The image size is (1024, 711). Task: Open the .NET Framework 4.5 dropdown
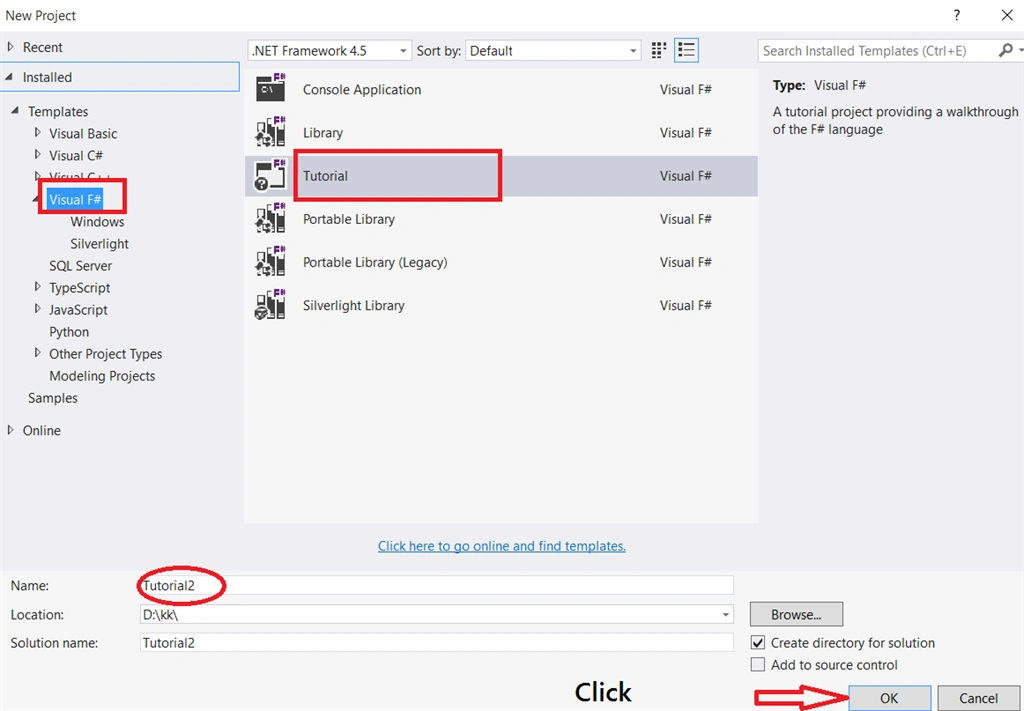[x=330, y=50]
